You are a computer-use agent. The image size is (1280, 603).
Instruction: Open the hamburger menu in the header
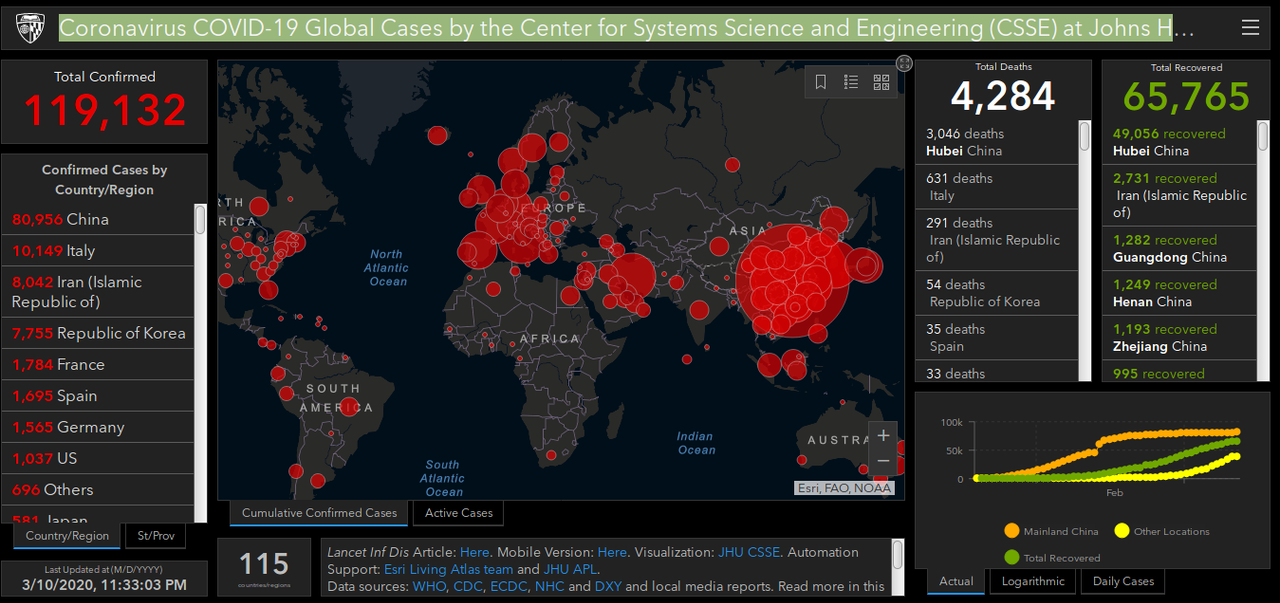pyautogui.click(x=1250, y=28)
